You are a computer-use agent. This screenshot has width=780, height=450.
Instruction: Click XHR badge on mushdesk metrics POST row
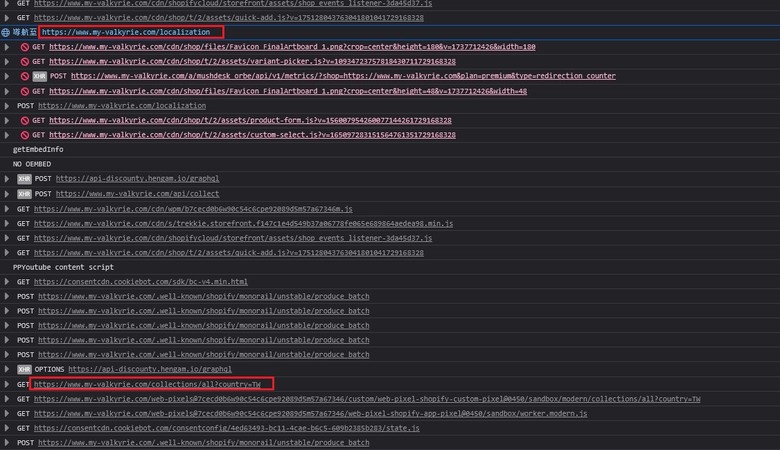[39, 77]
